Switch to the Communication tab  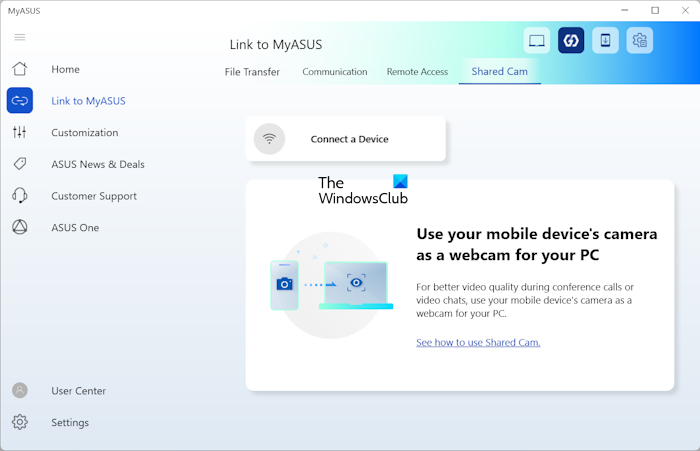[335, 72]
